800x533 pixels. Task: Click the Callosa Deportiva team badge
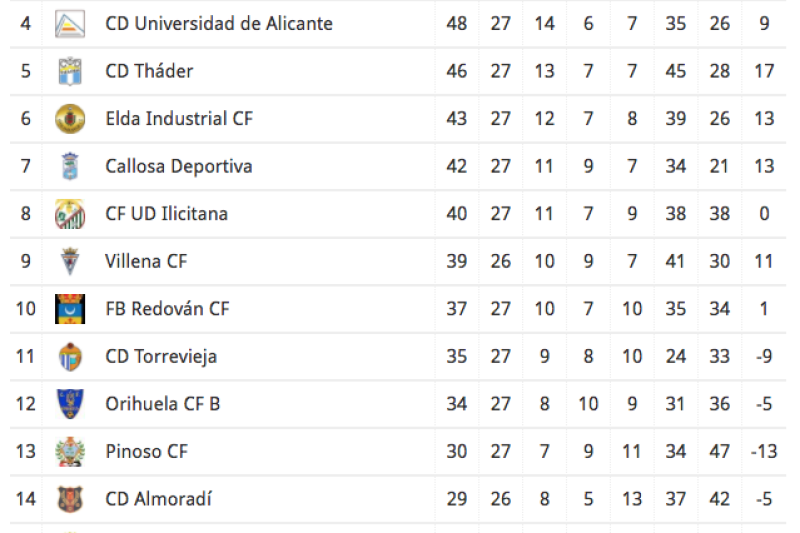tap(70, 166)
